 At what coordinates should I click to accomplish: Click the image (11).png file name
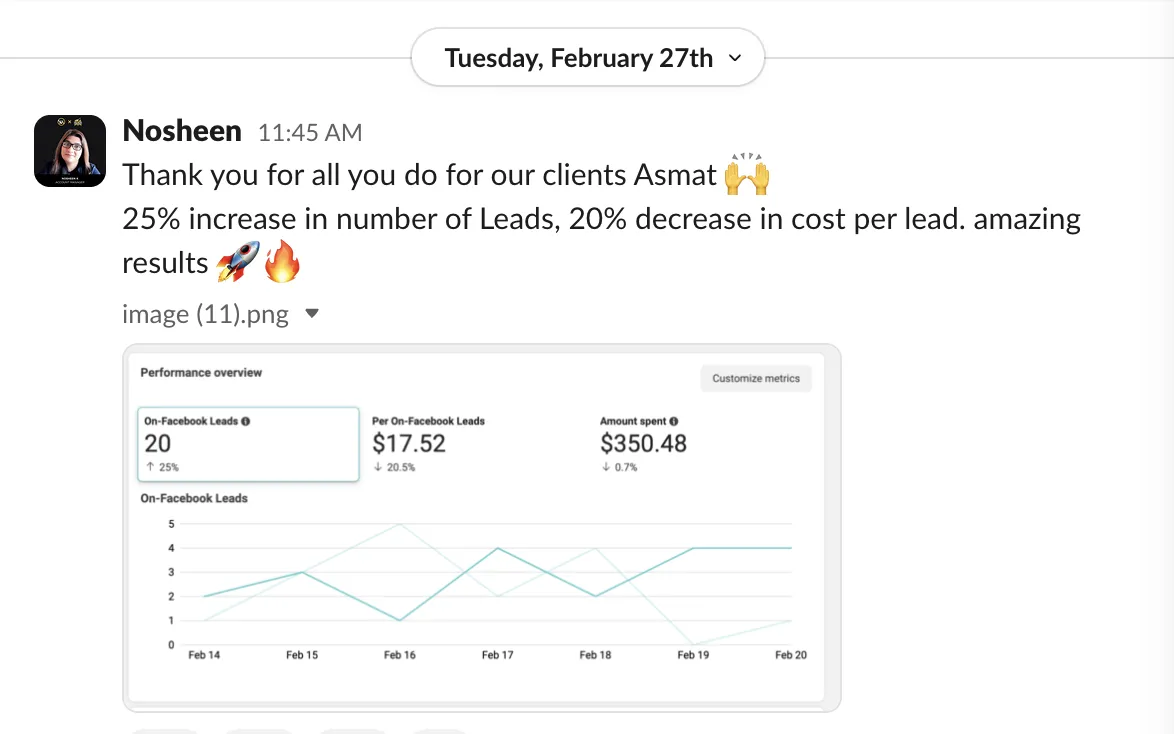click(x=205, y=314)
